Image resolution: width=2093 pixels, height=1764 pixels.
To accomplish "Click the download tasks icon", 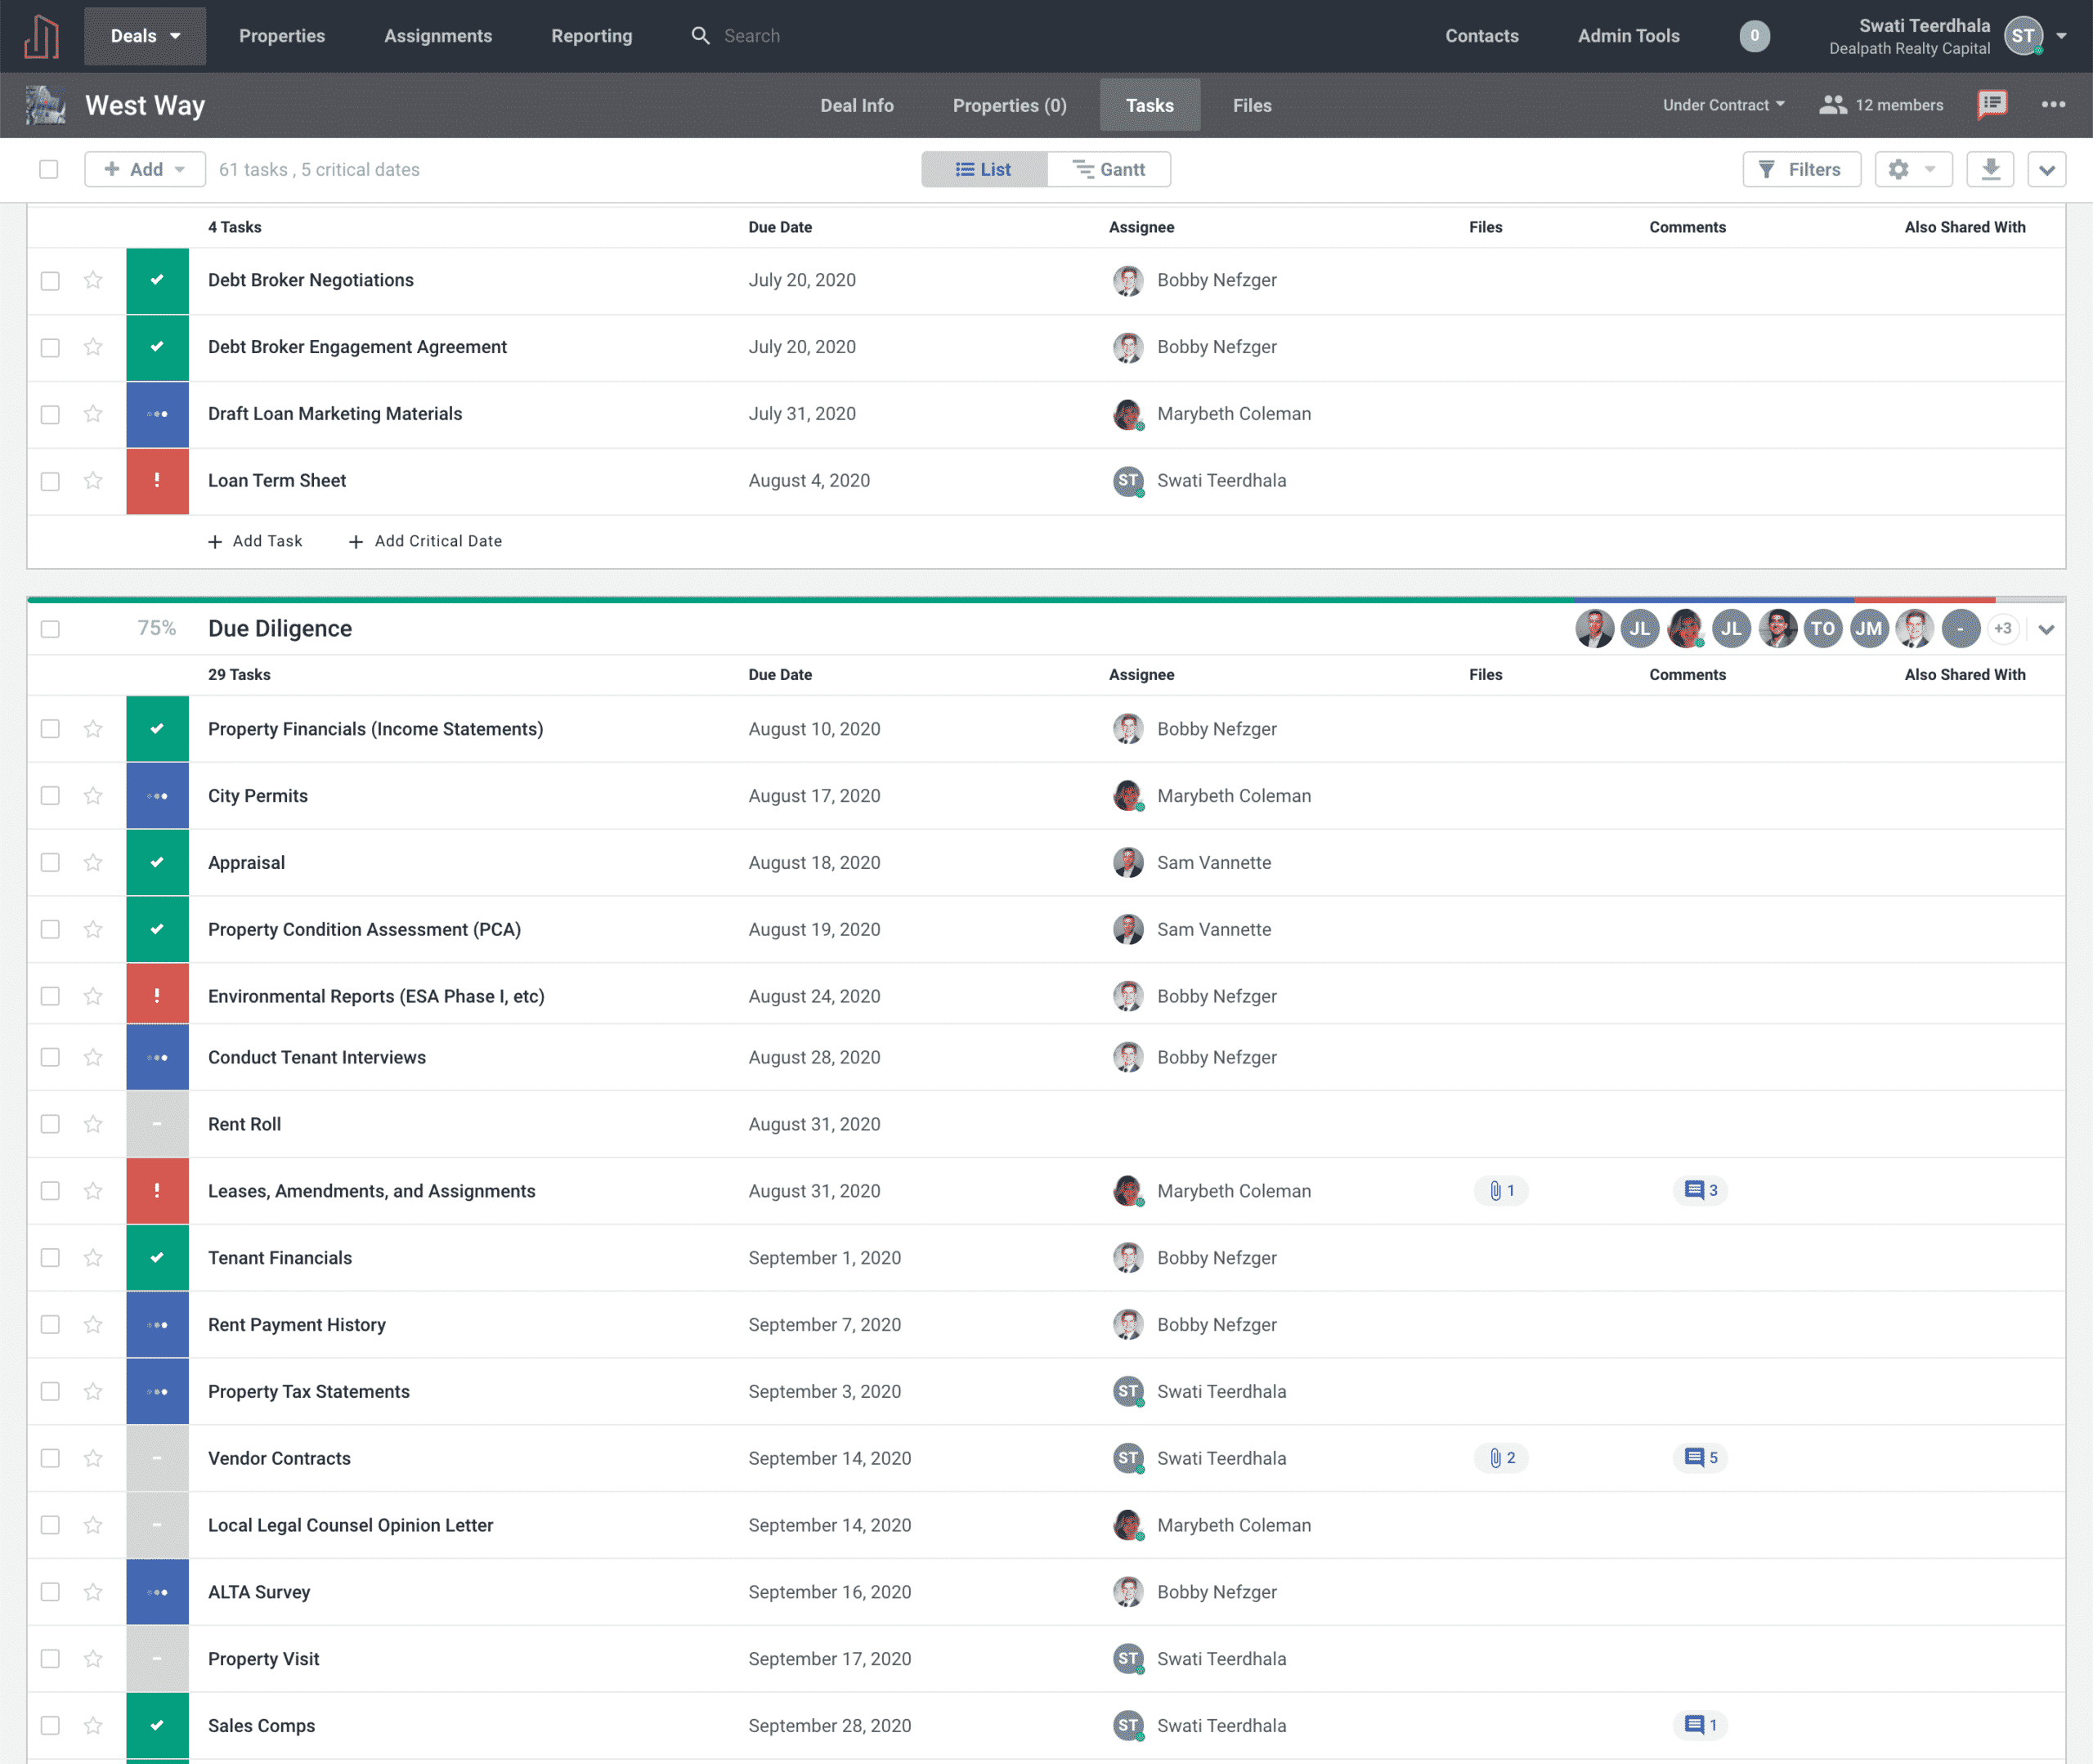I will 1990,169.
